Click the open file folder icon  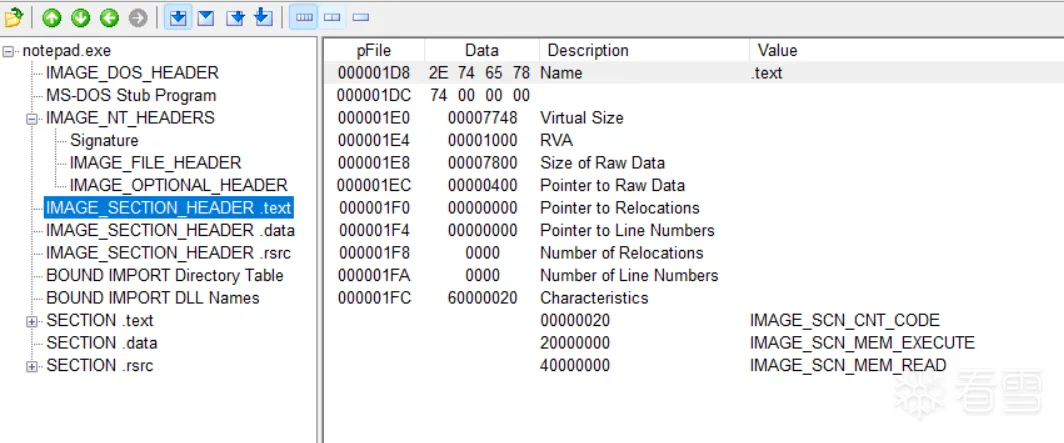pos(13,17)
